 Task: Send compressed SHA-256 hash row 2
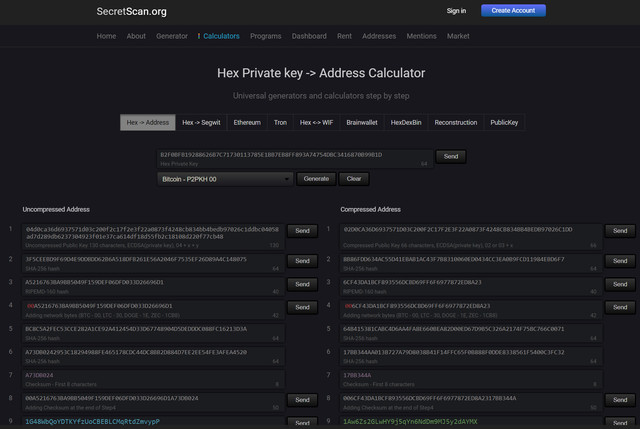620,261
